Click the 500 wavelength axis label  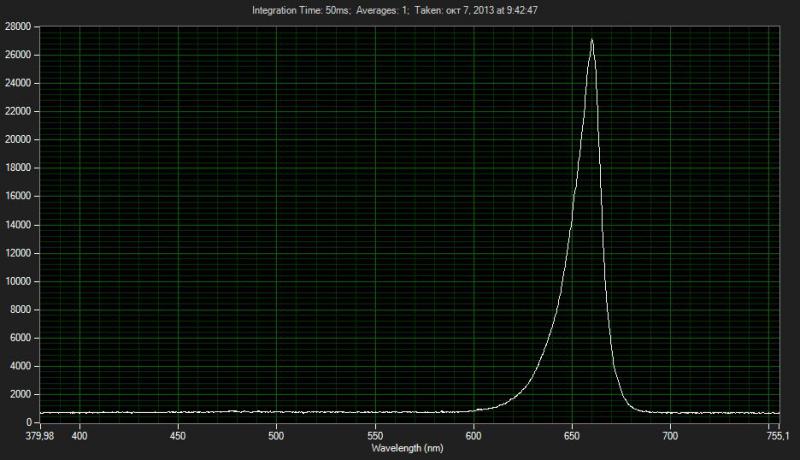click(277, 436)
